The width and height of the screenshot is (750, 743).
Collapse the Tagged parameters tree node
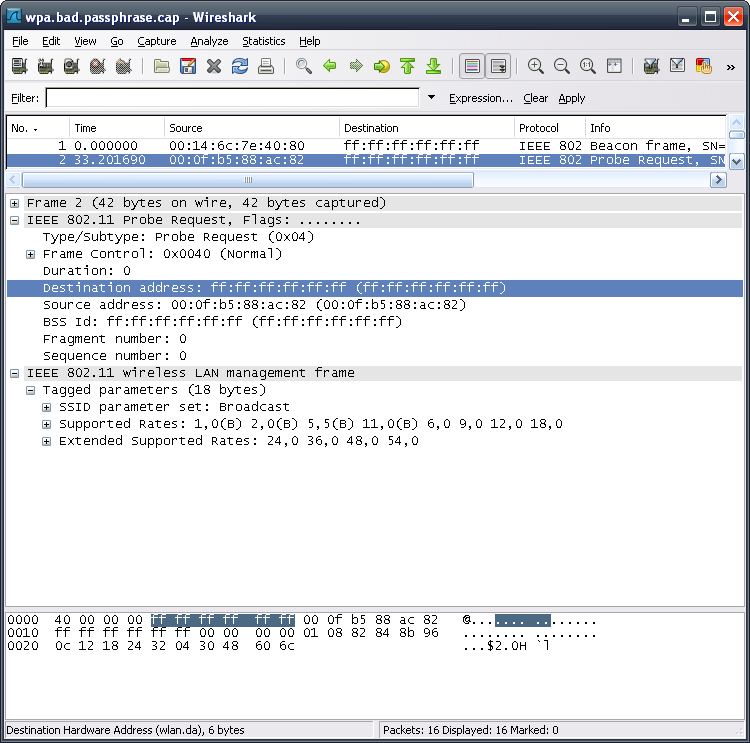coord(32,390)
